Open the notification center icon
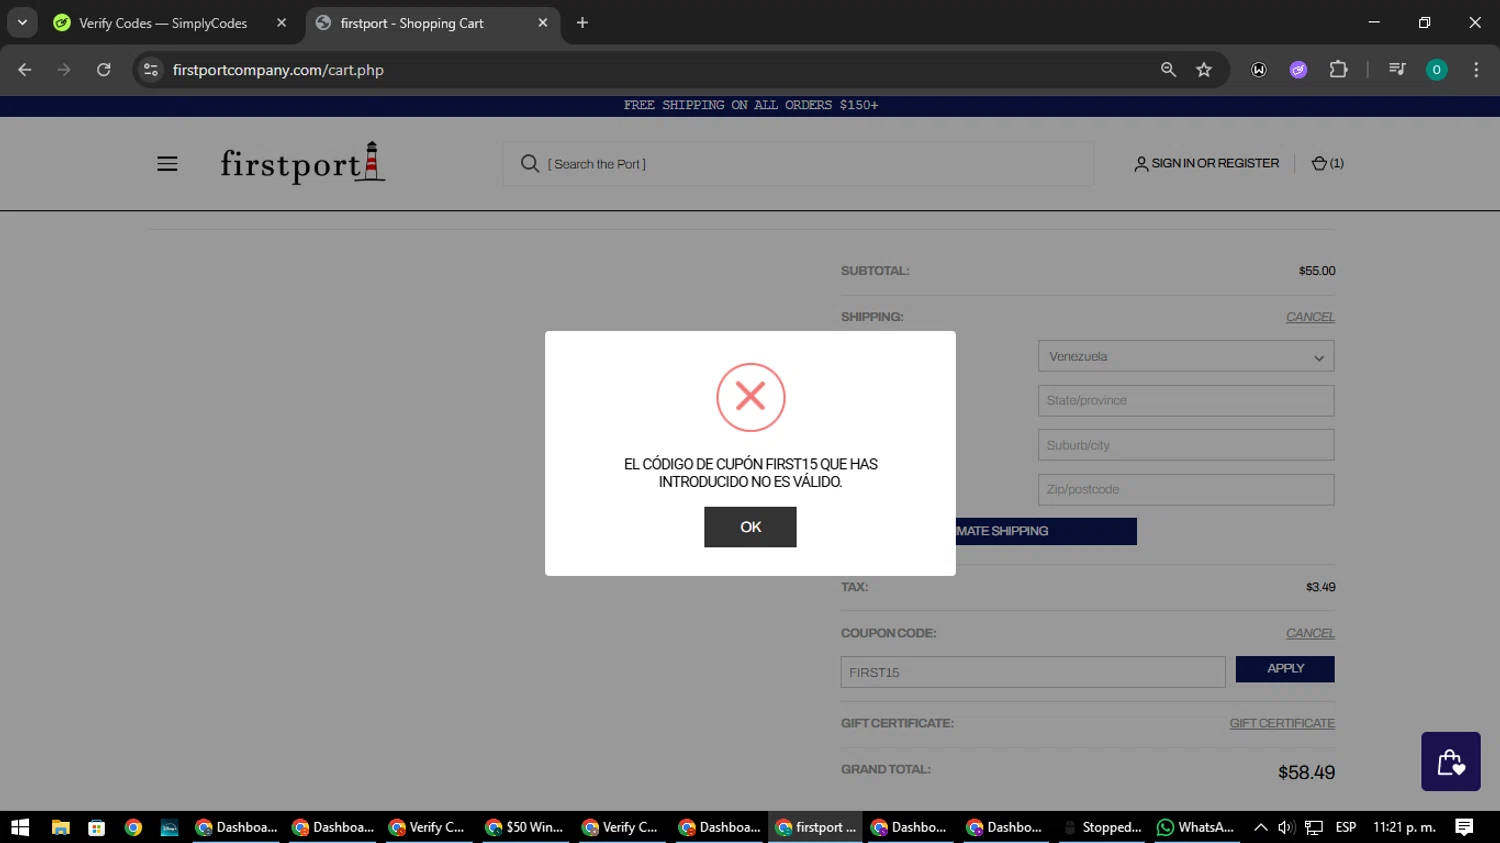 1464,827
